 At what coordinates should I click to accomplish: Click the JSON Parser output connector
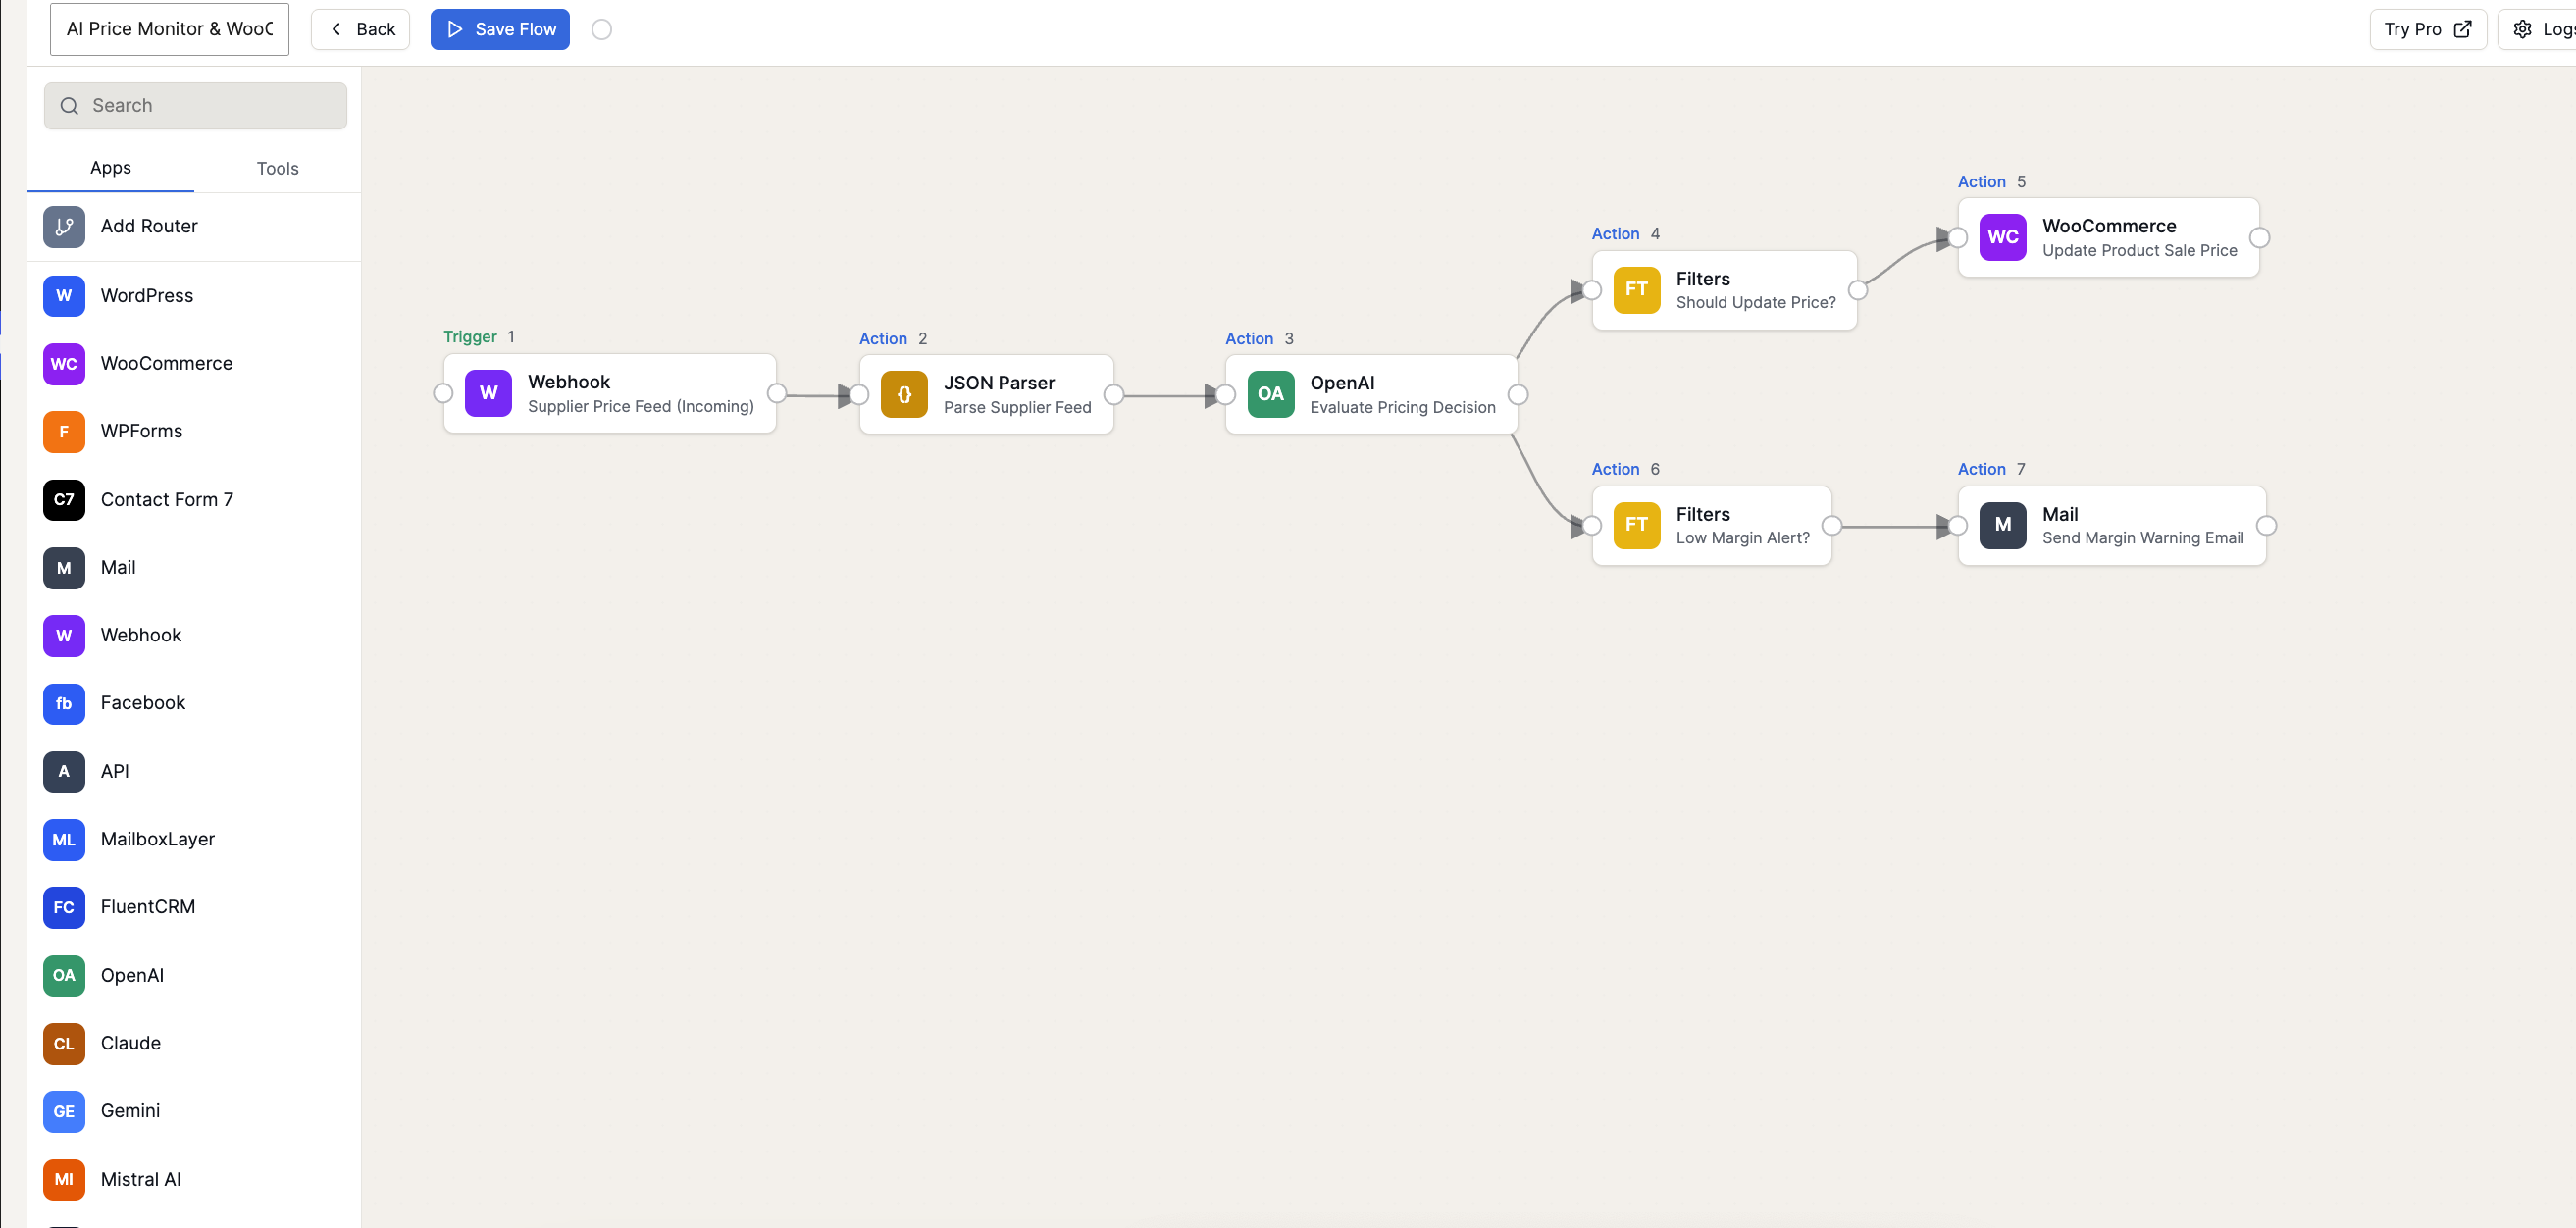[1114, 395]
